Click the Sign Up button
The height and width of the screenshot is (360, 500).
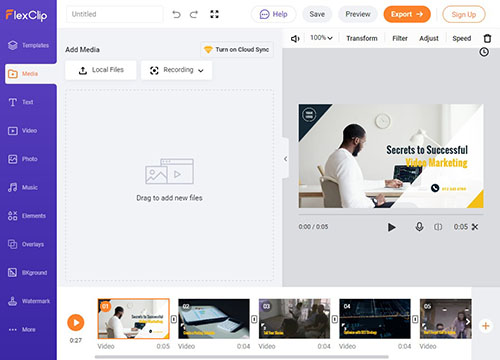point(464,14)
